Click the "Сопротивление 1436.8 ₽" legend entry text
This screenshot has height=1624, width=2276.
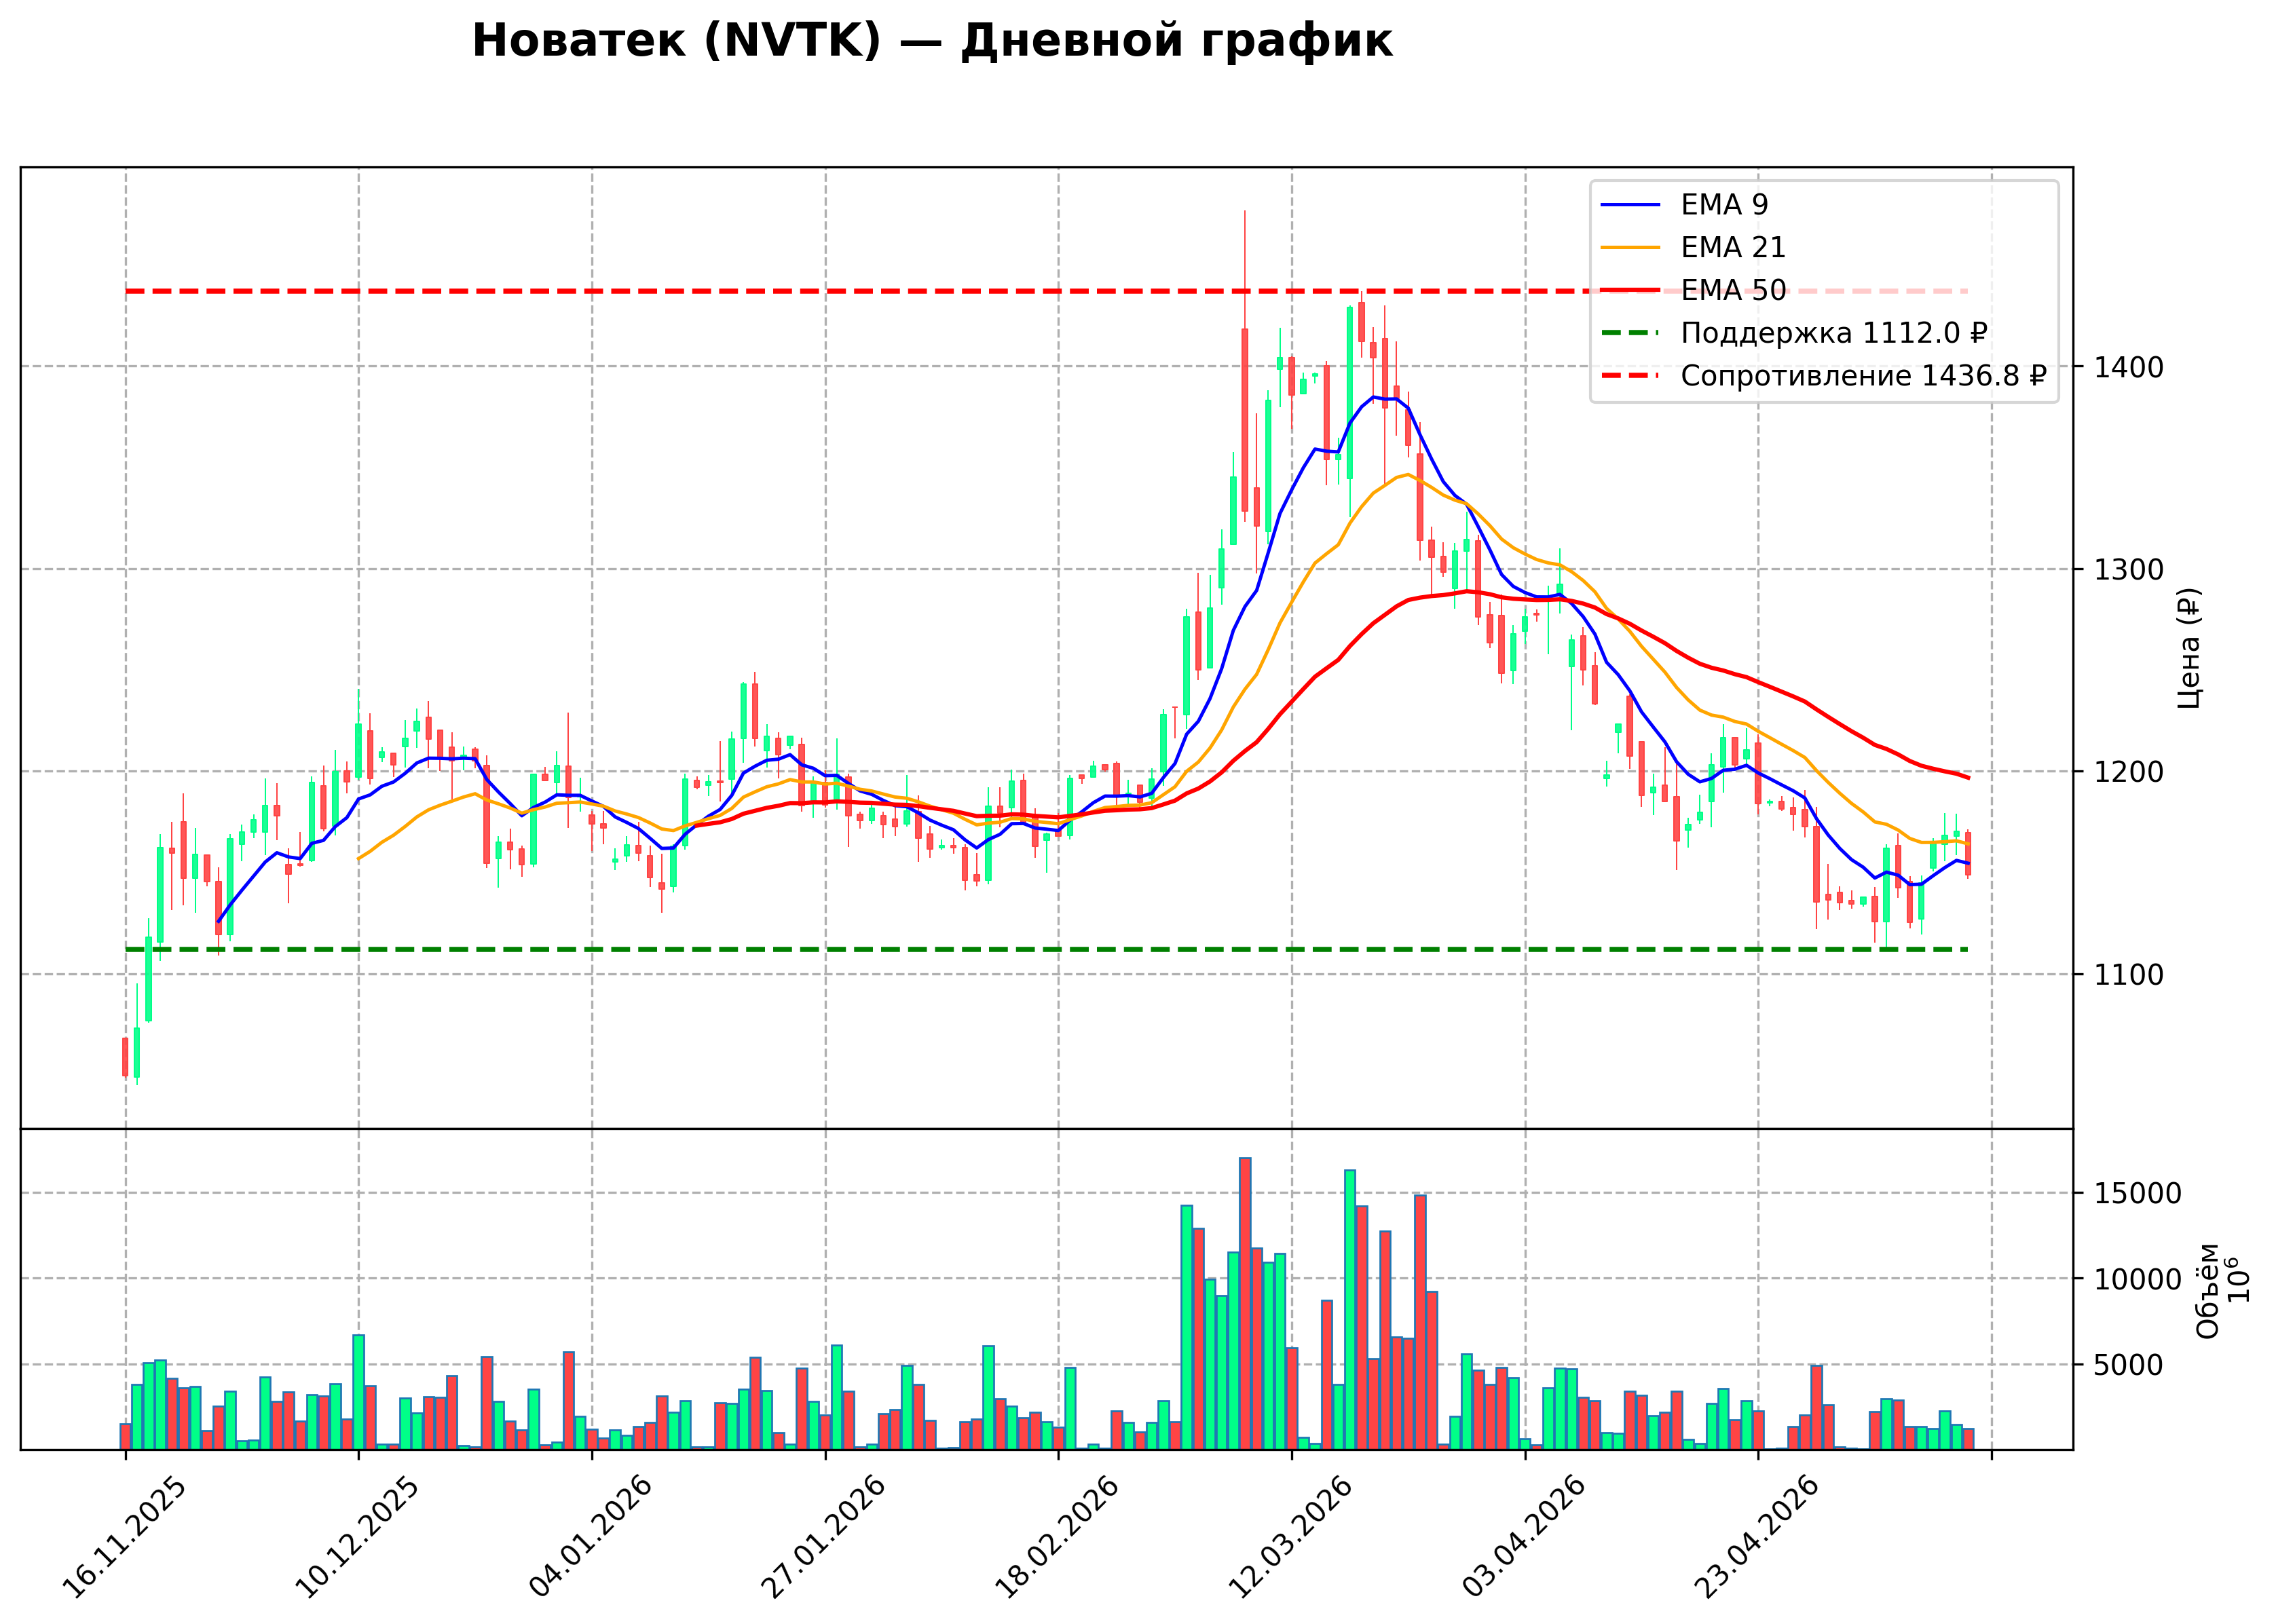click(x=1864, y=376)
